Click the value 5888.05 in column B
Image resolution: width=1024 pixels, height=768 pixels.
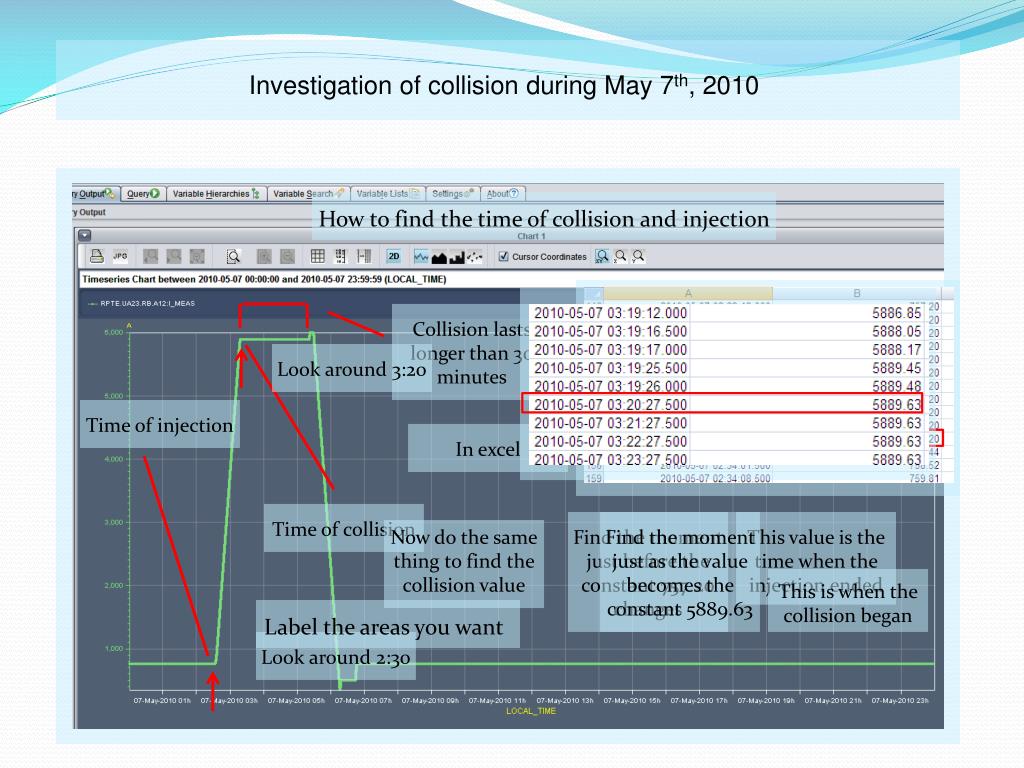click(x=896, y=332)
